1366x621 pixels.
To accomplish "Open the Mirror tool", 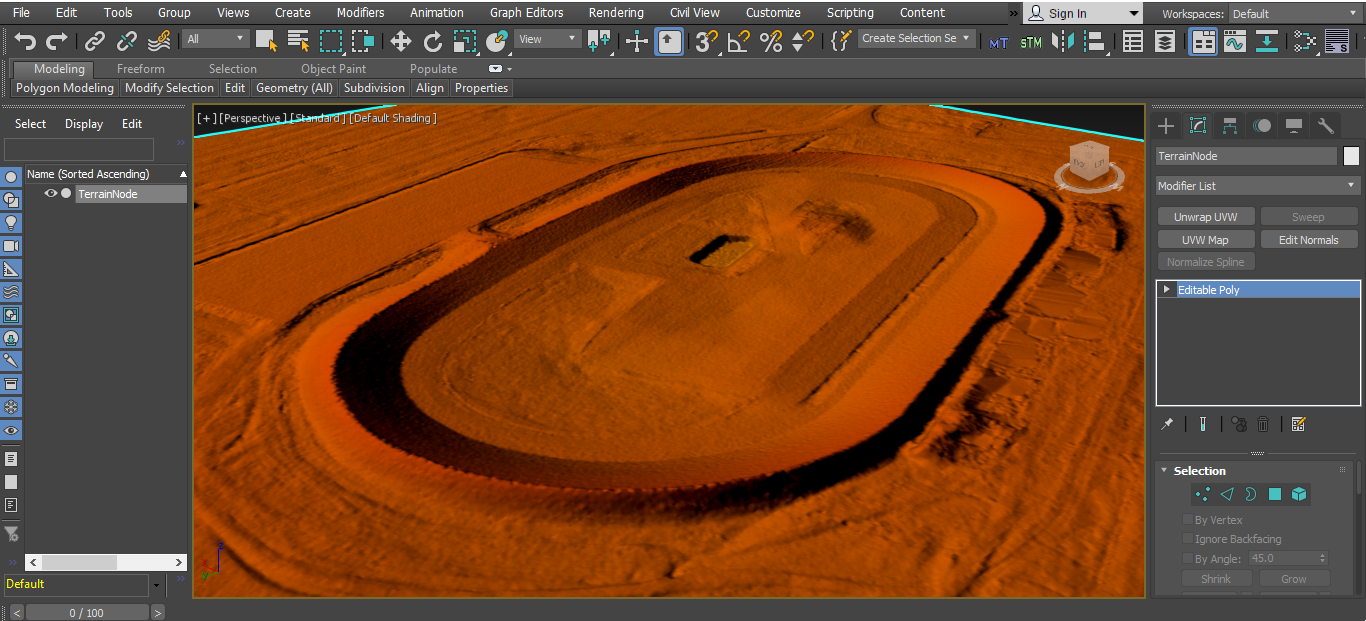I will 1063,41.
